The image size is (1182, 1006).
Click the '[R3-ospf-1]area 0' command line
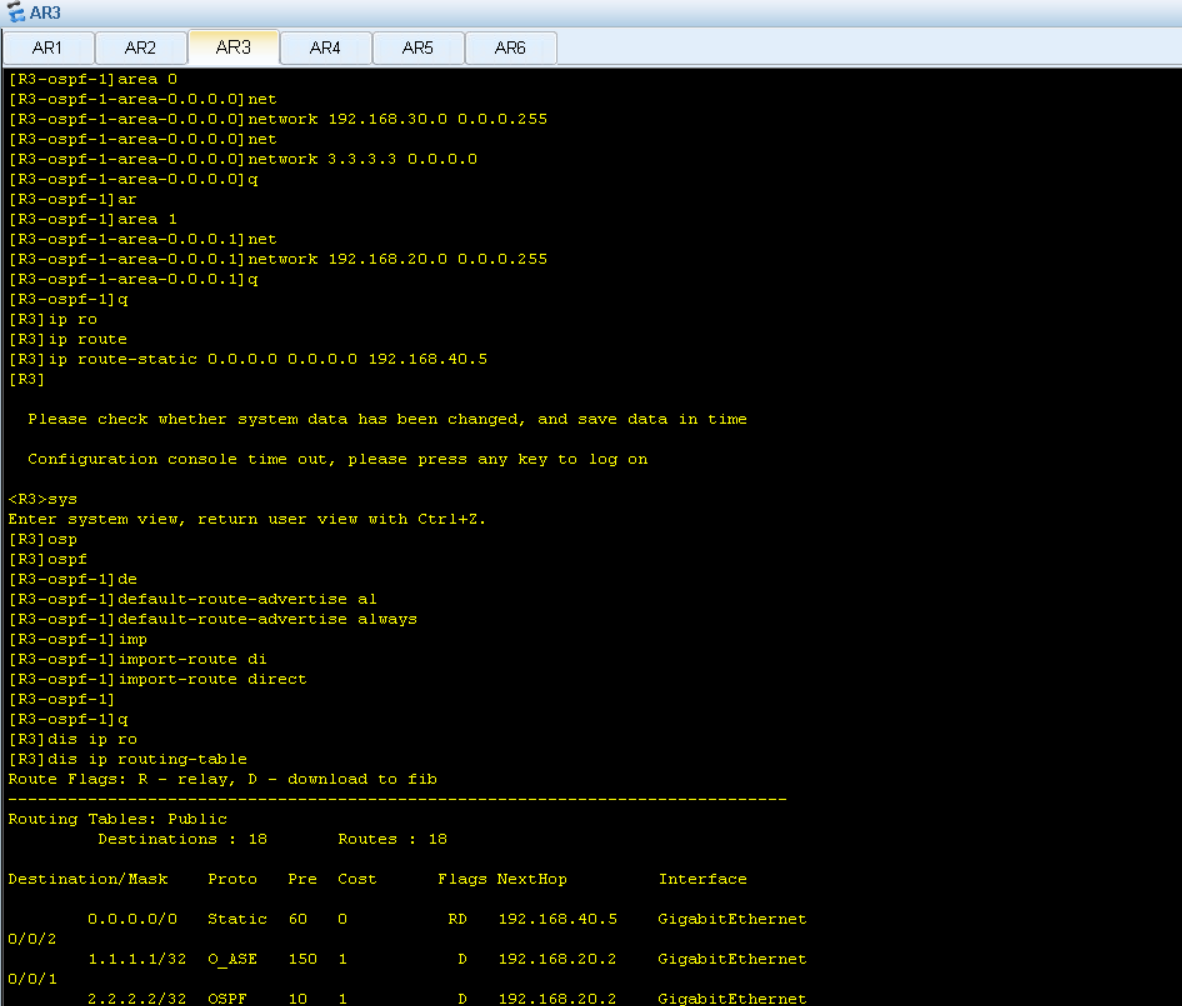93,79
